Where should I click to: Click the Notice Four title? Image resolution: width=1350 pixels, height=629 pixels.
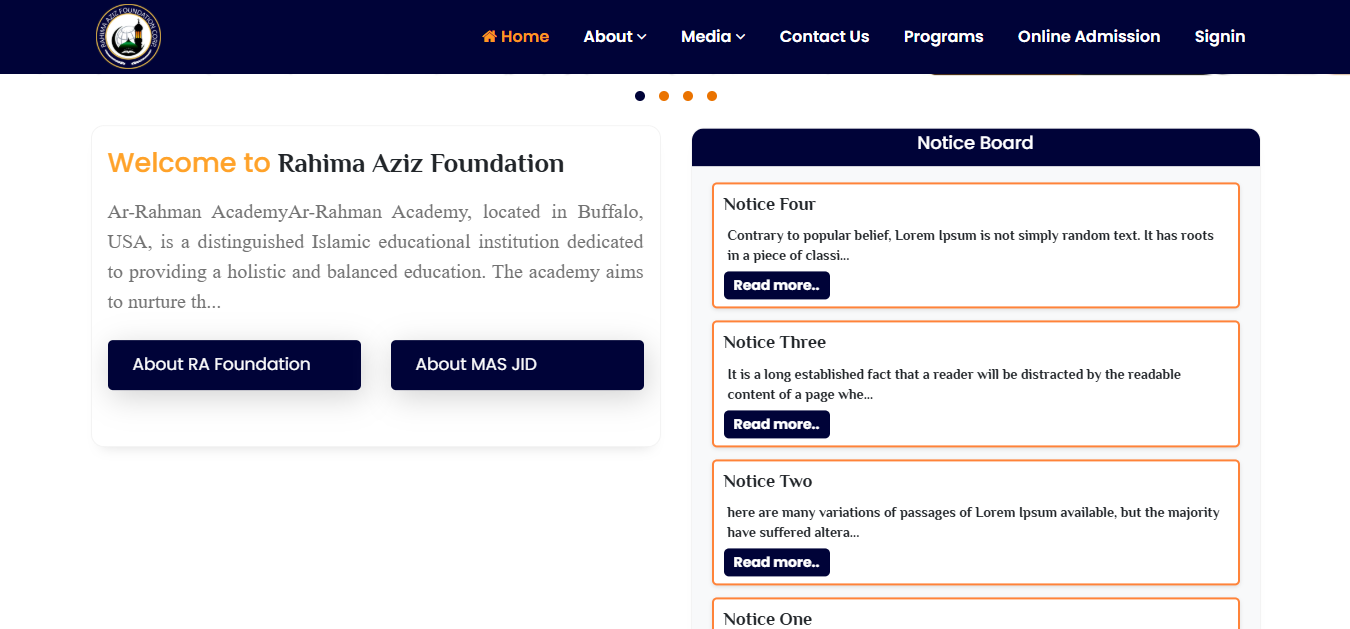pos(770,204)
